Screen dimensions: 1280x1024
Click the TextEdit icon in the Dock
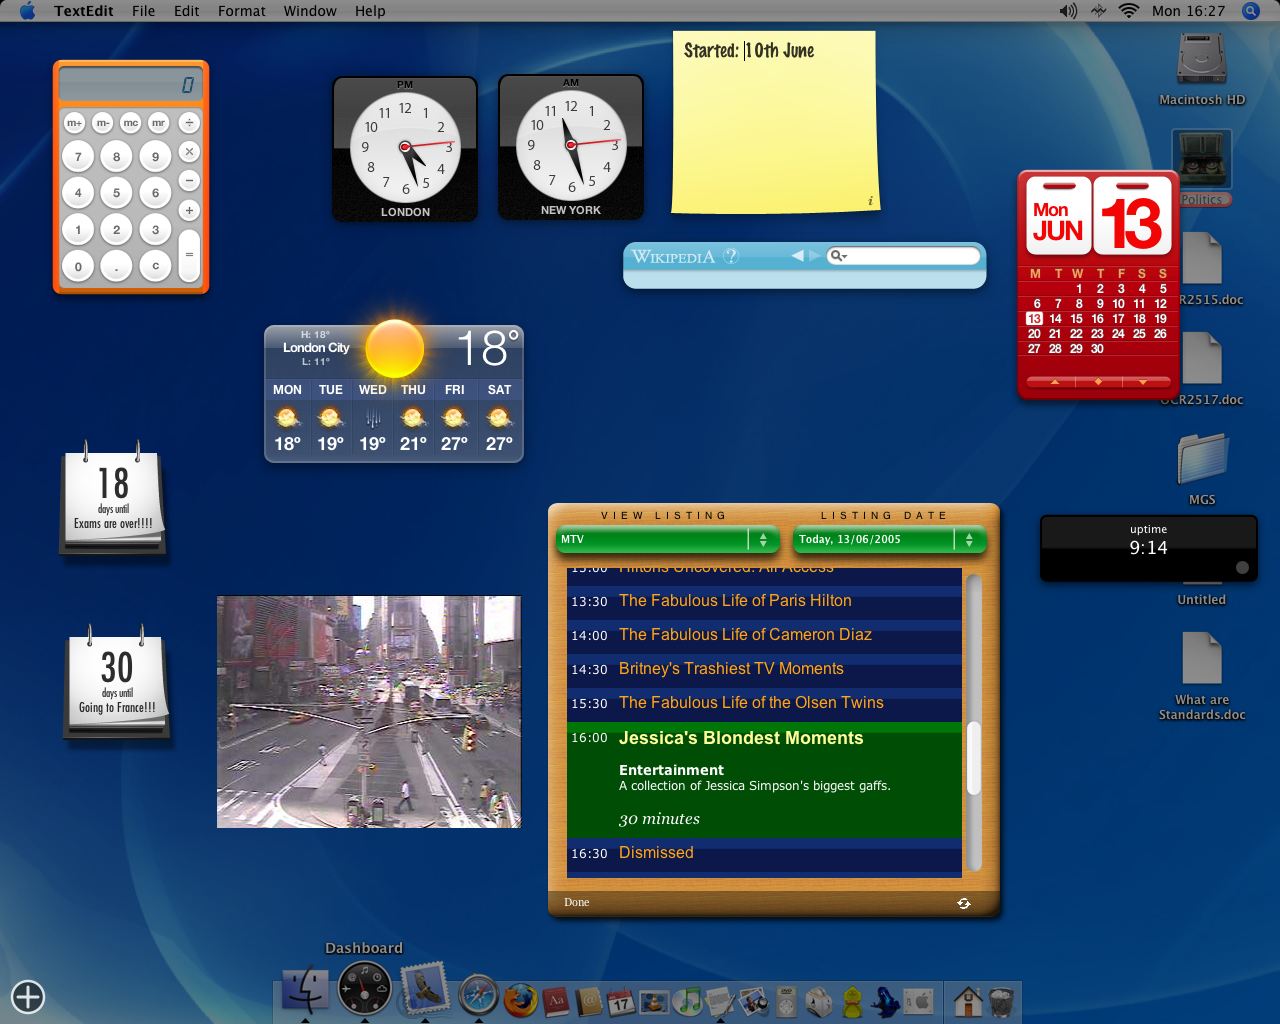click(x=720, y=1001)
